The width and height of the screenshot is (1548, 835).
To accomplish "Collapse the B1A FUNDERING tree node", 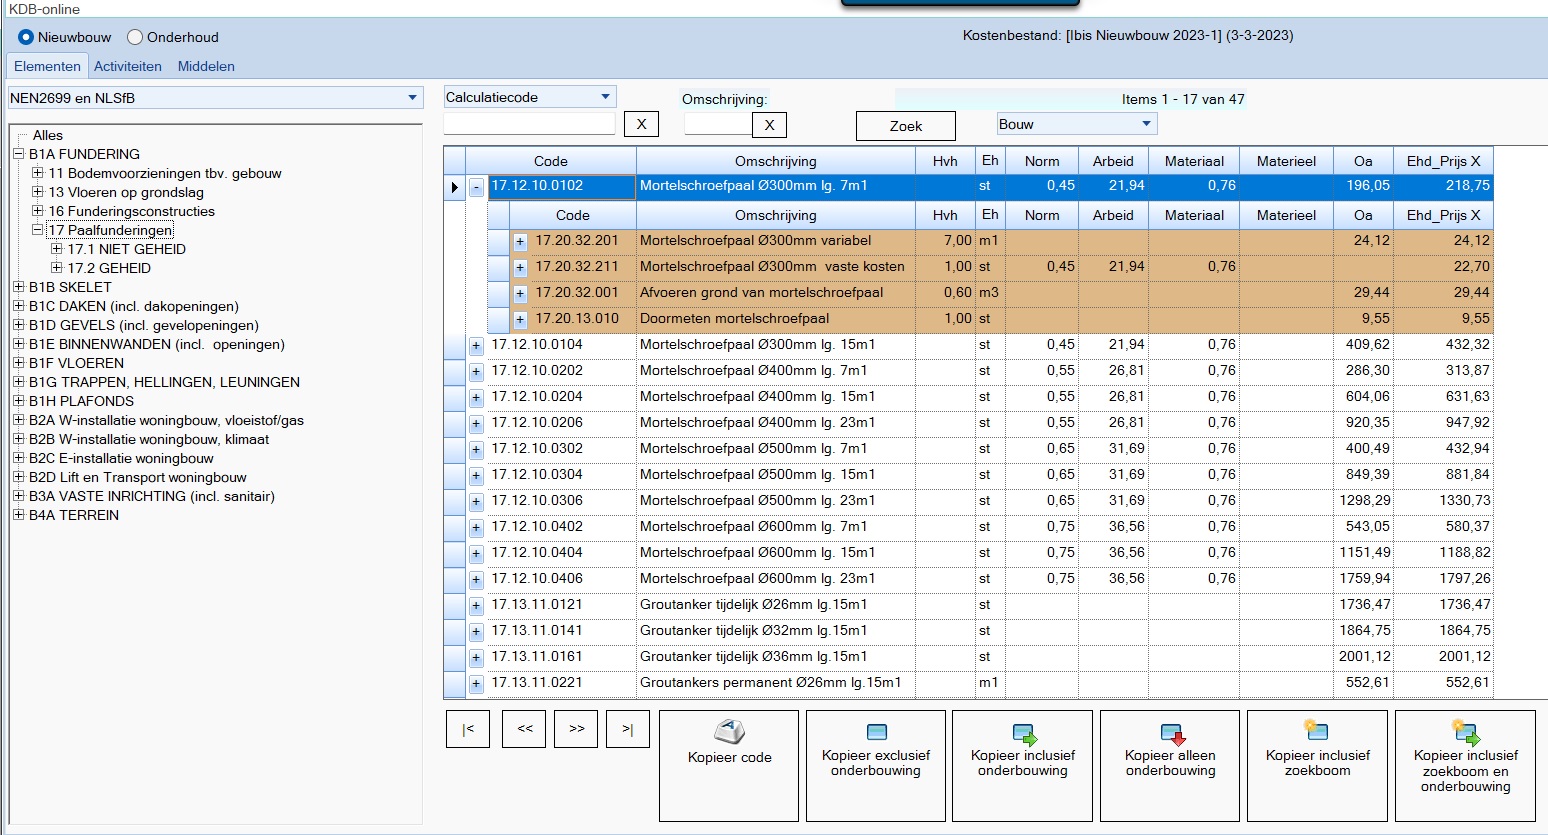I will coord(18,154).
